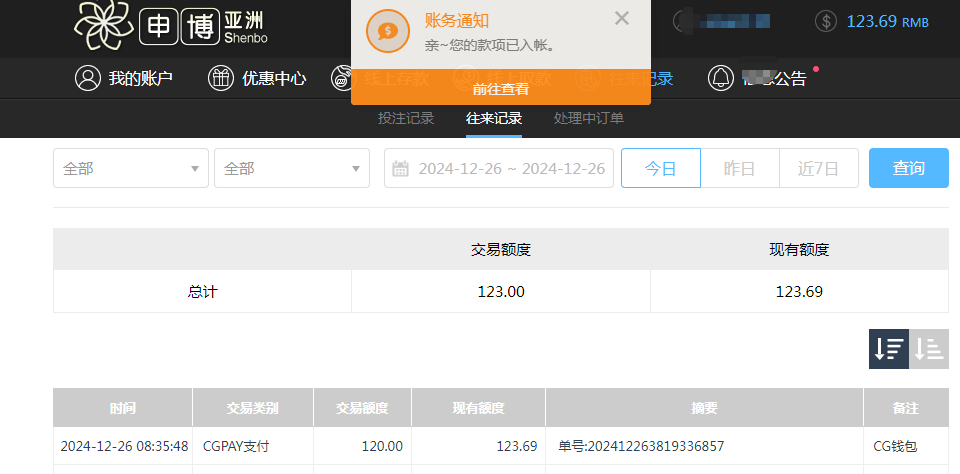Select the ascending sort icon

click(929, 349)
